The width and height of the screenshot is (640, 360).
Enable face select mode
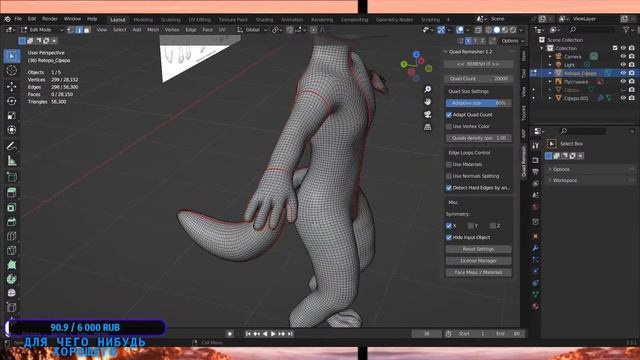[87, 30]
